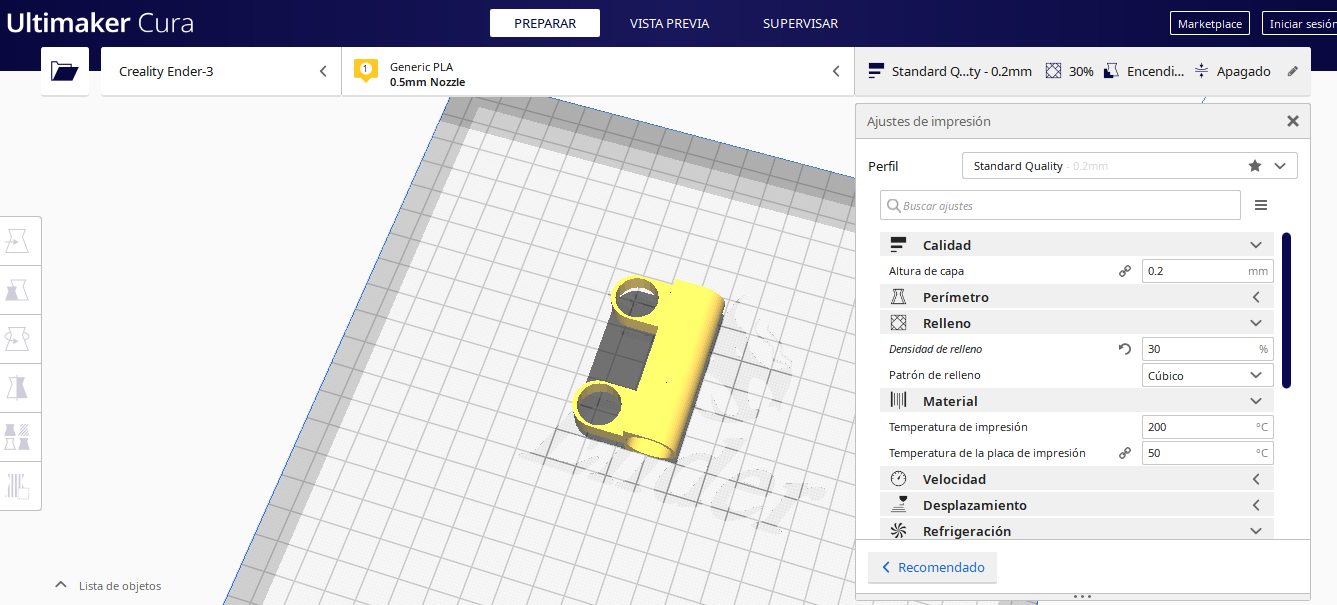Open the Creality Ender-3 printer selector
Image resolution: width=1337 pixels, height=605 pixels.
(221, 71)
